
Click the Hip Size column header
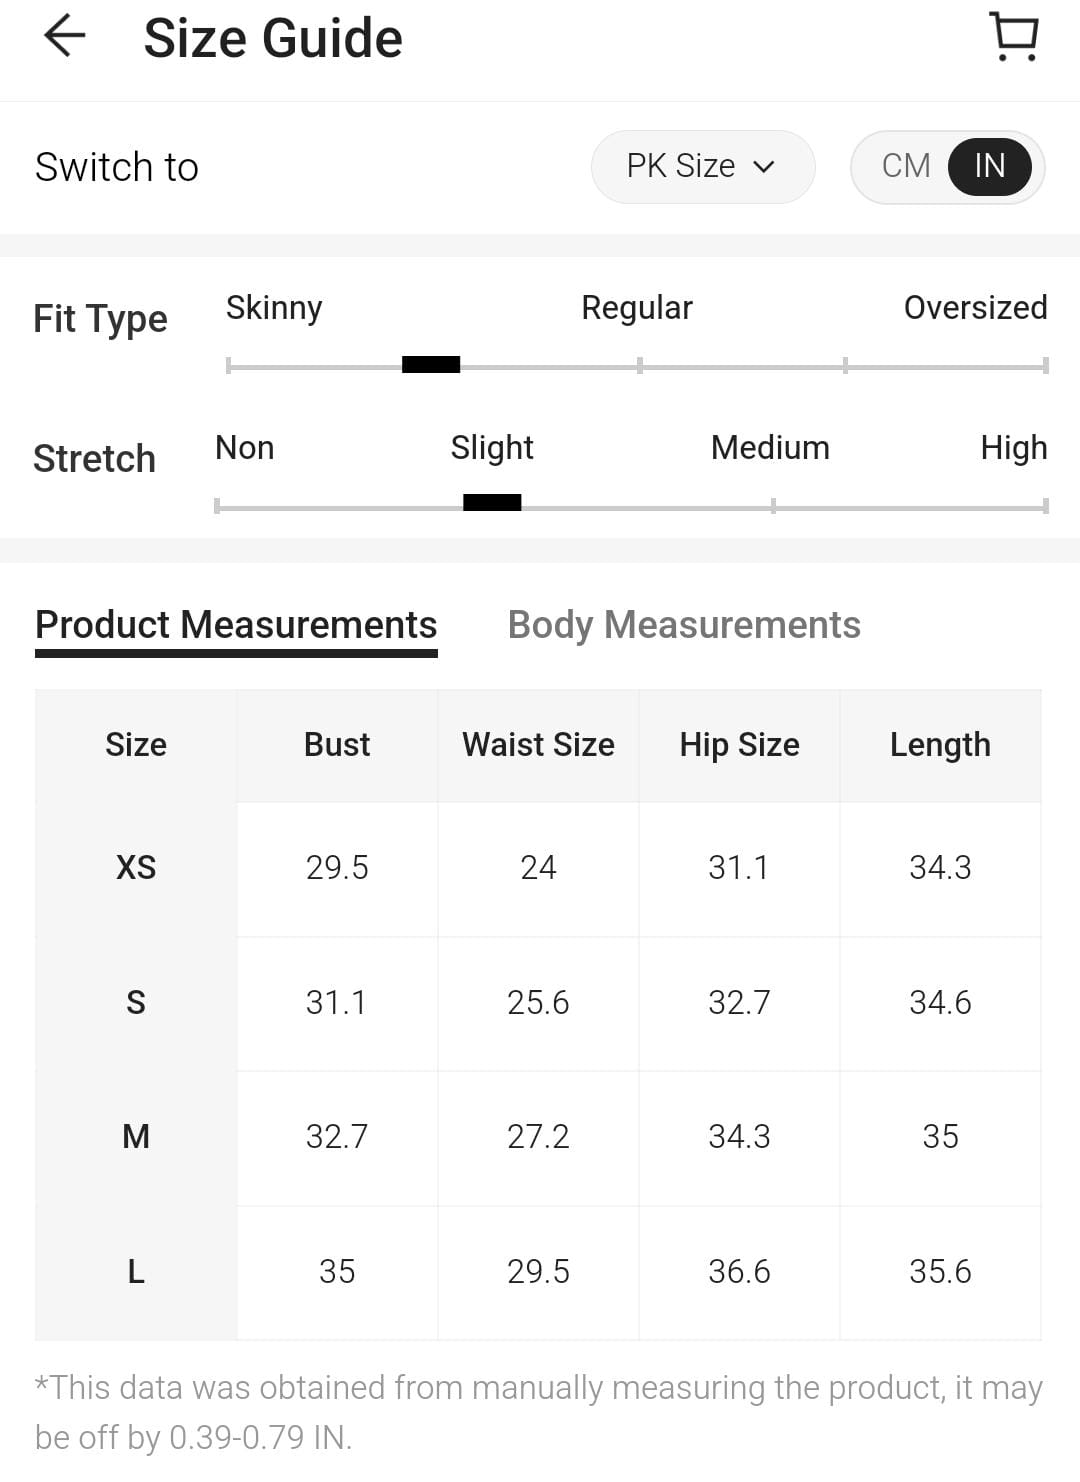pyautogui.click(x=739, y=745)
